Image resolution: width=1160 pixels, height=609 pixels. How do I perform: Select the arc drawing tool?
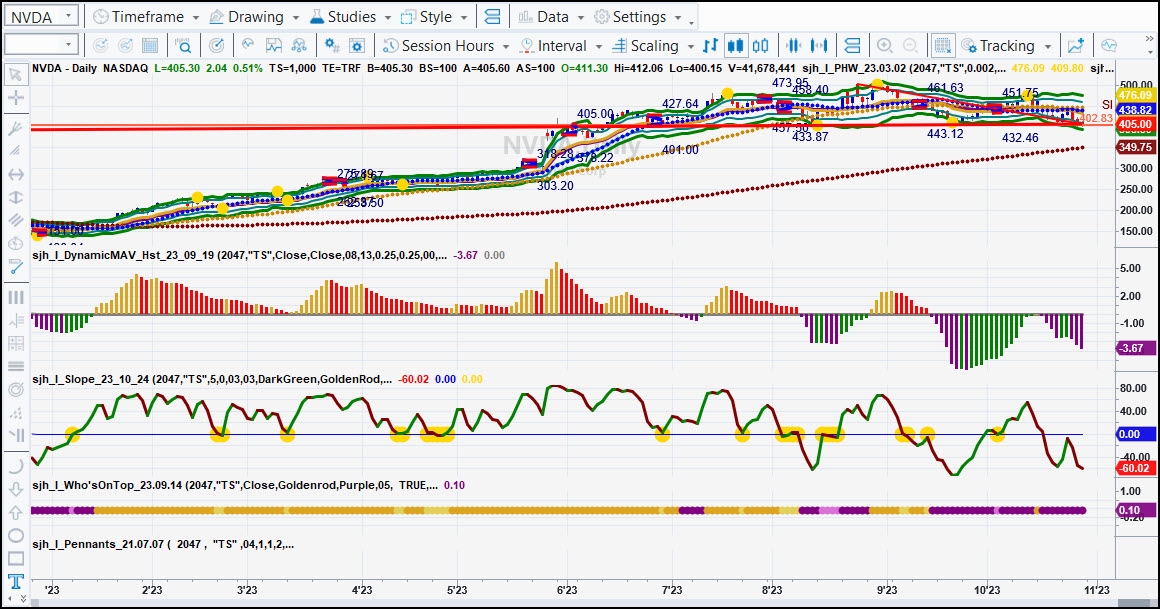15,466
